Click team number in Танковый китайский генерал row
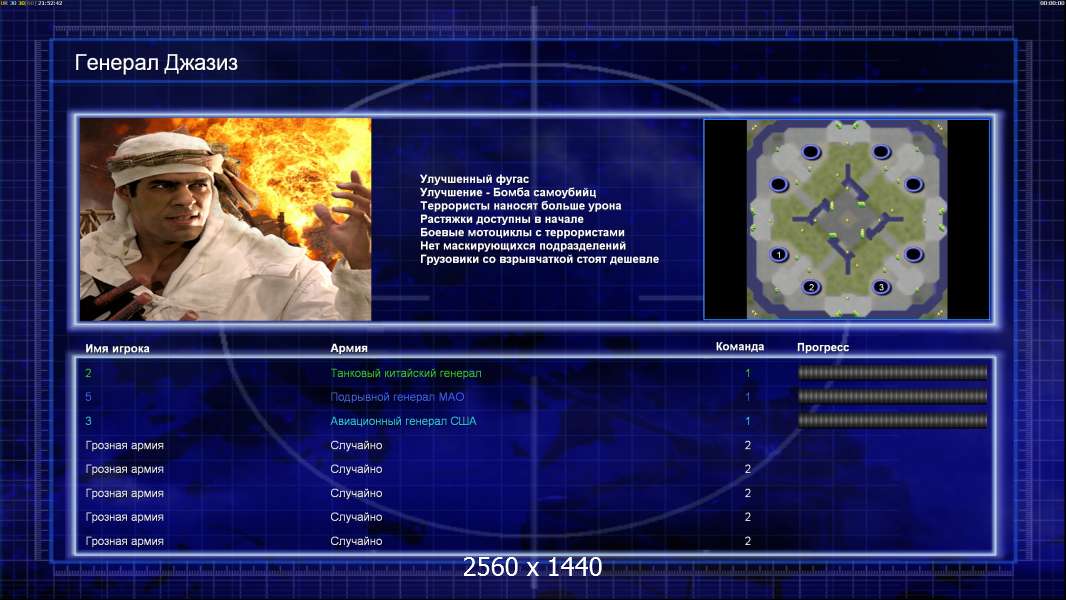1066x600 pixels. pyautogui.click(x=748, y=373)
